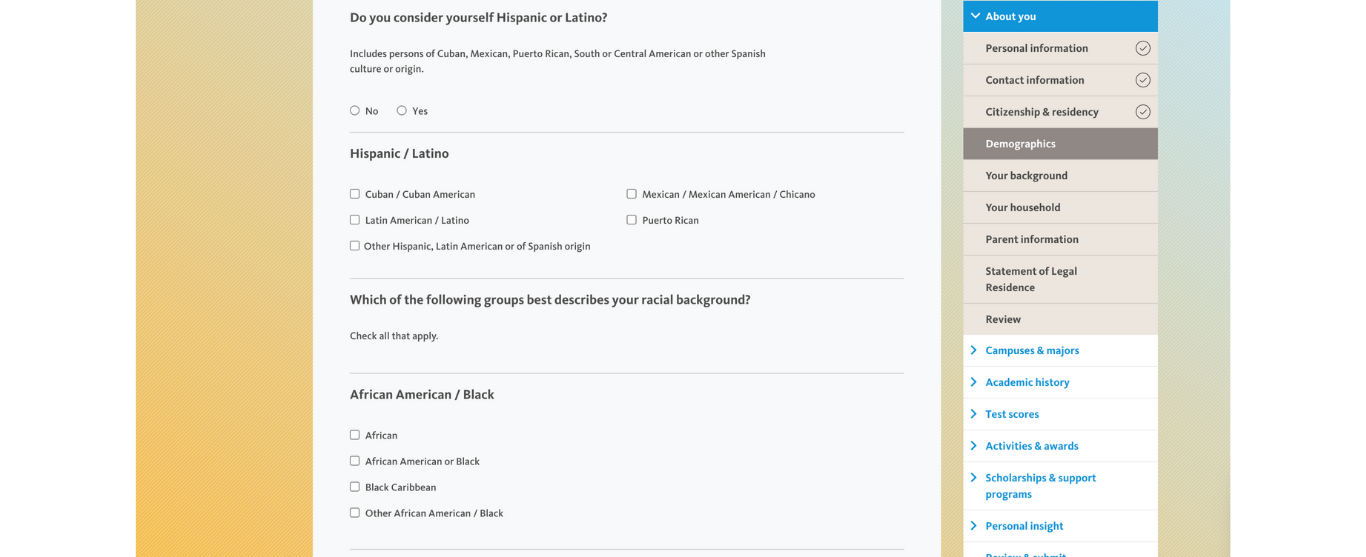This screenshot has height=557, width=1366.
Task: Check the Cuban / Cuban American box
Action: (x=355, y=194)
